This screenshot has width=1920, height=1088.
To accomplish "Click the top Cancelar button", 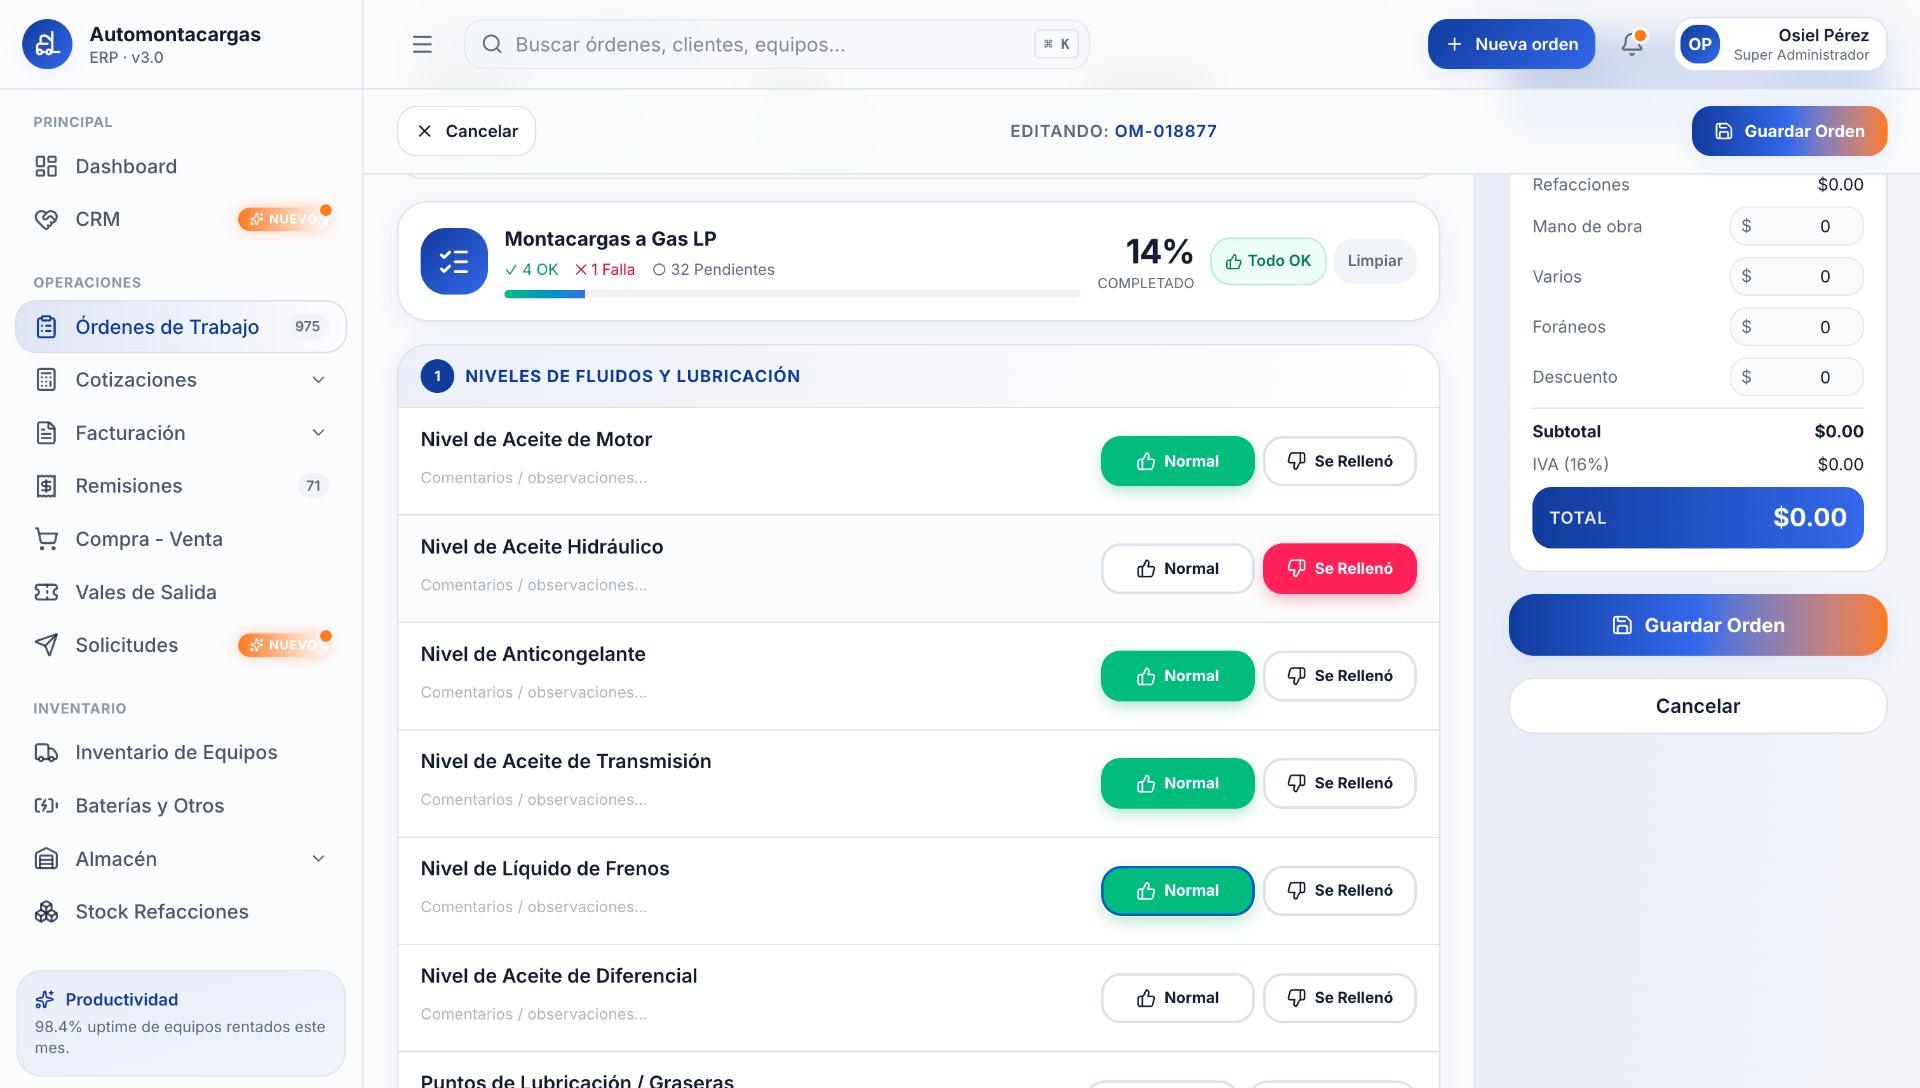I will coord(466,131).
